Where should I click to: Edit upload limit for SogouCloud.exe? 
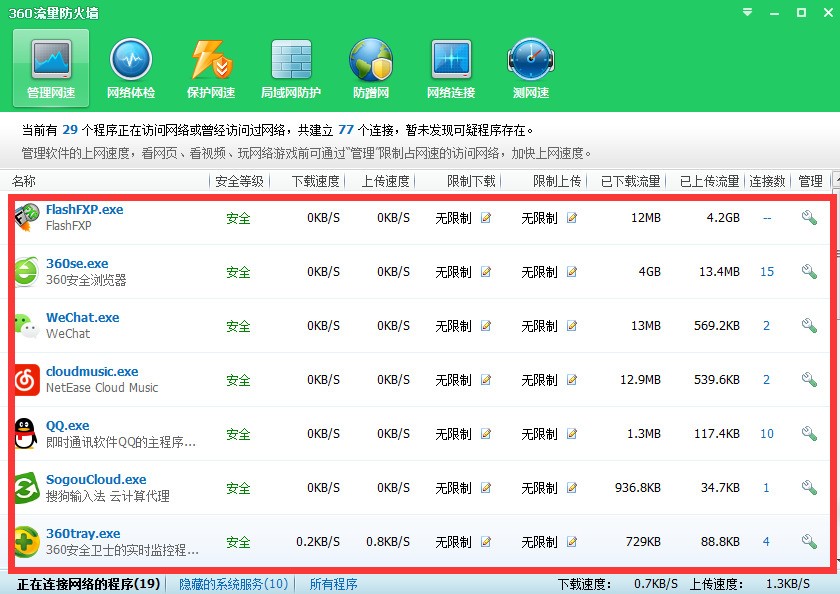point(572,487)
